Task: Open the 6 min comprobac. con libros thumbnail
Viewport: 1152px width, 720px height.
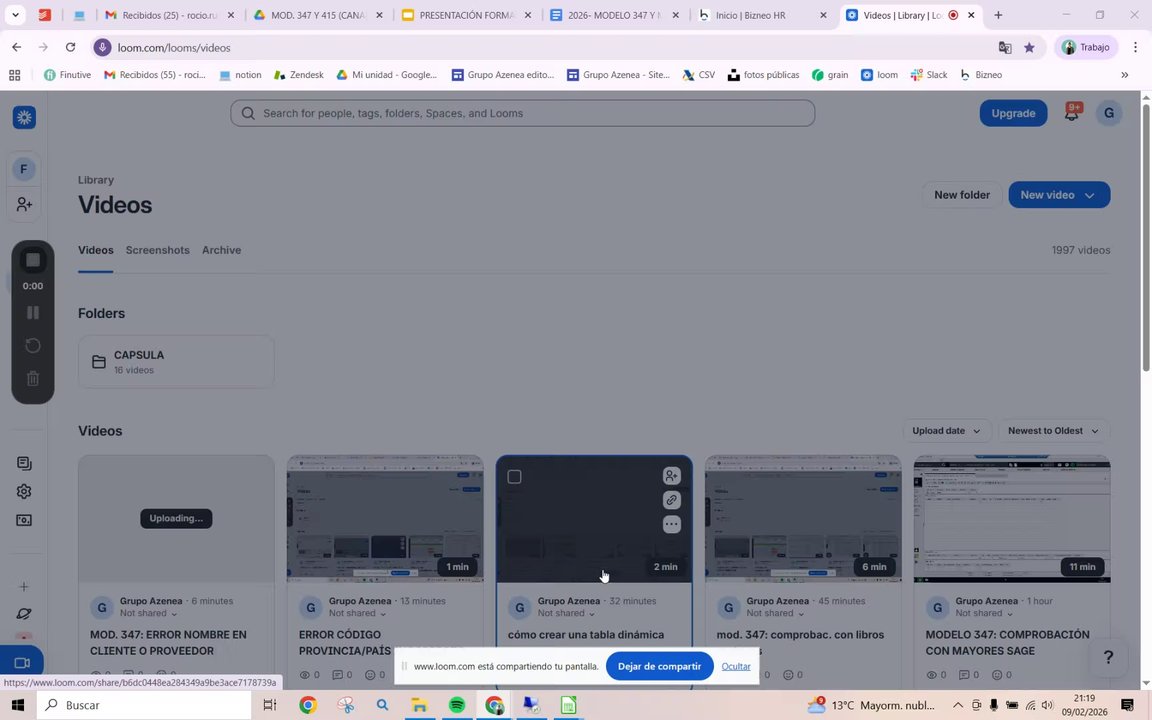Action: point(803,519)
